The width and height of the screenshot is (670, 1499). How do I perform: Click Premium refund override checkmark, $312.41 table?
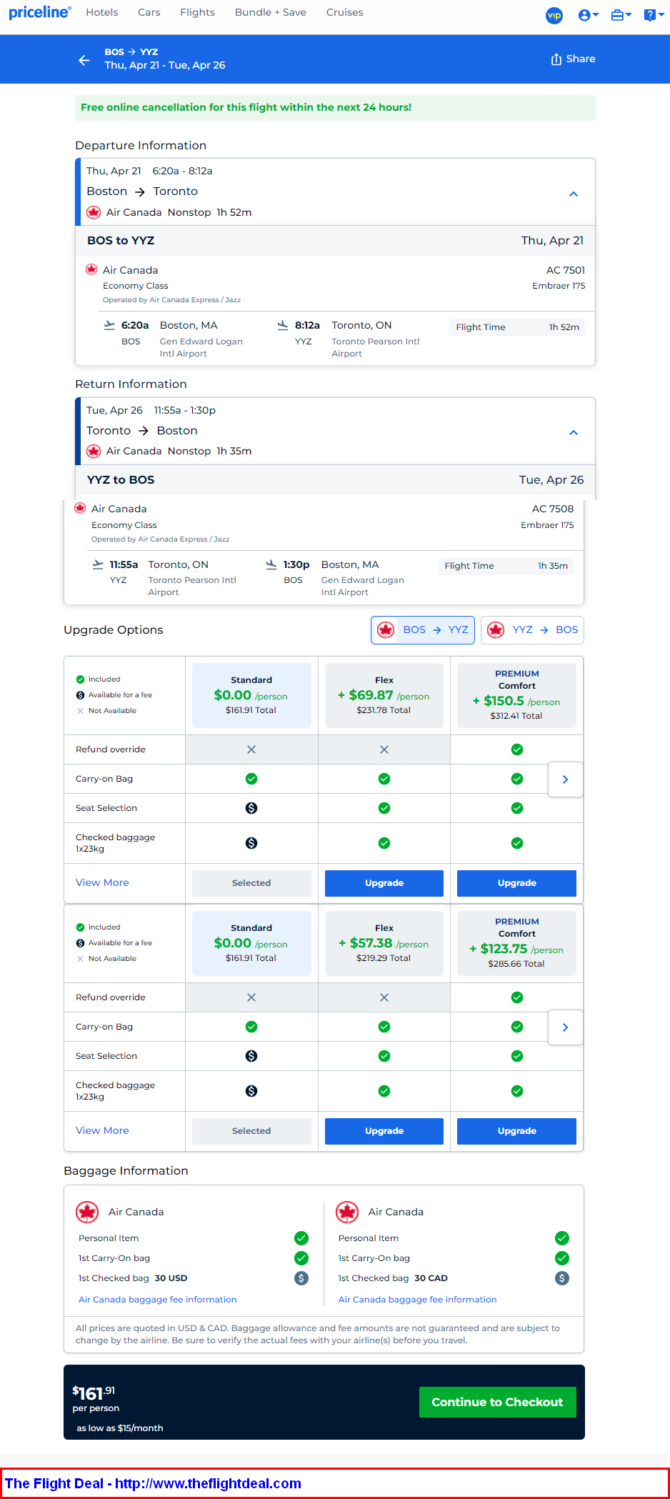coord(517,749)
